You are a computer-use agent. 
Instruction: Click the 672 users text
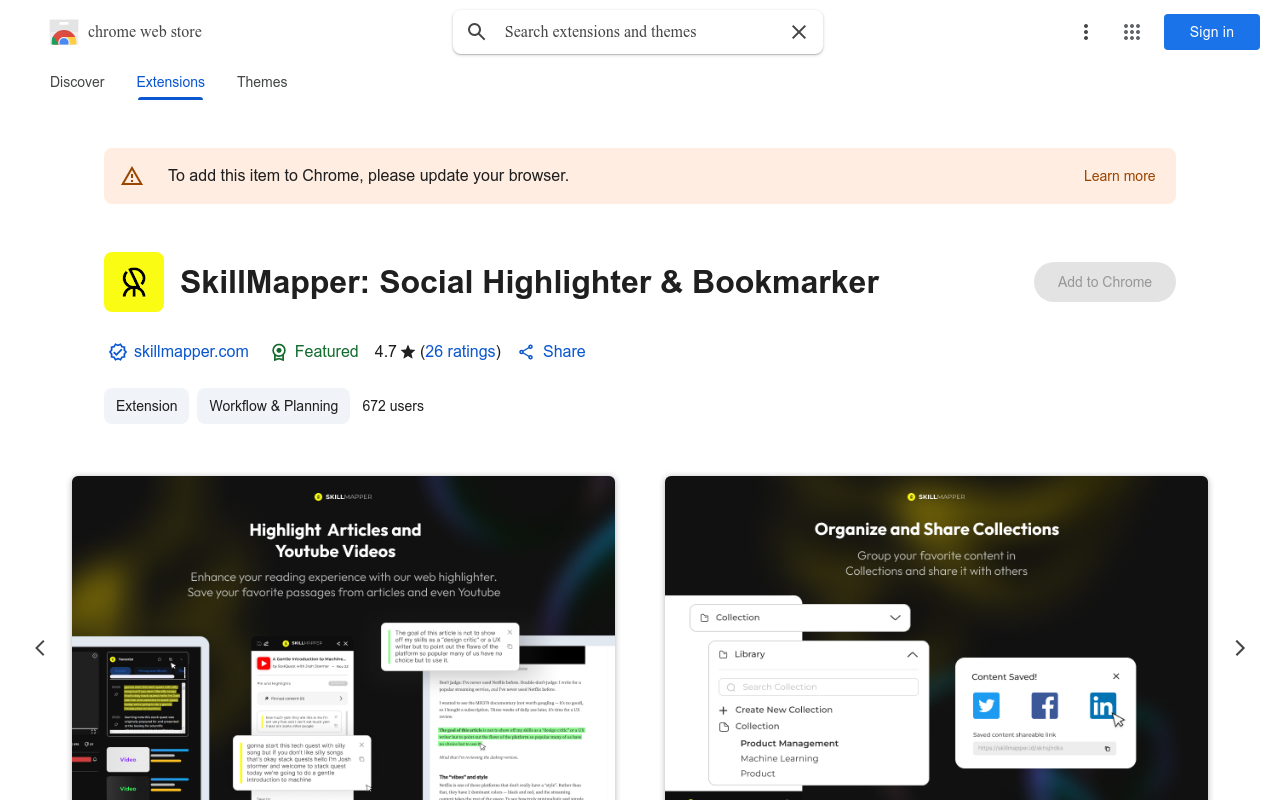(393, 406)
